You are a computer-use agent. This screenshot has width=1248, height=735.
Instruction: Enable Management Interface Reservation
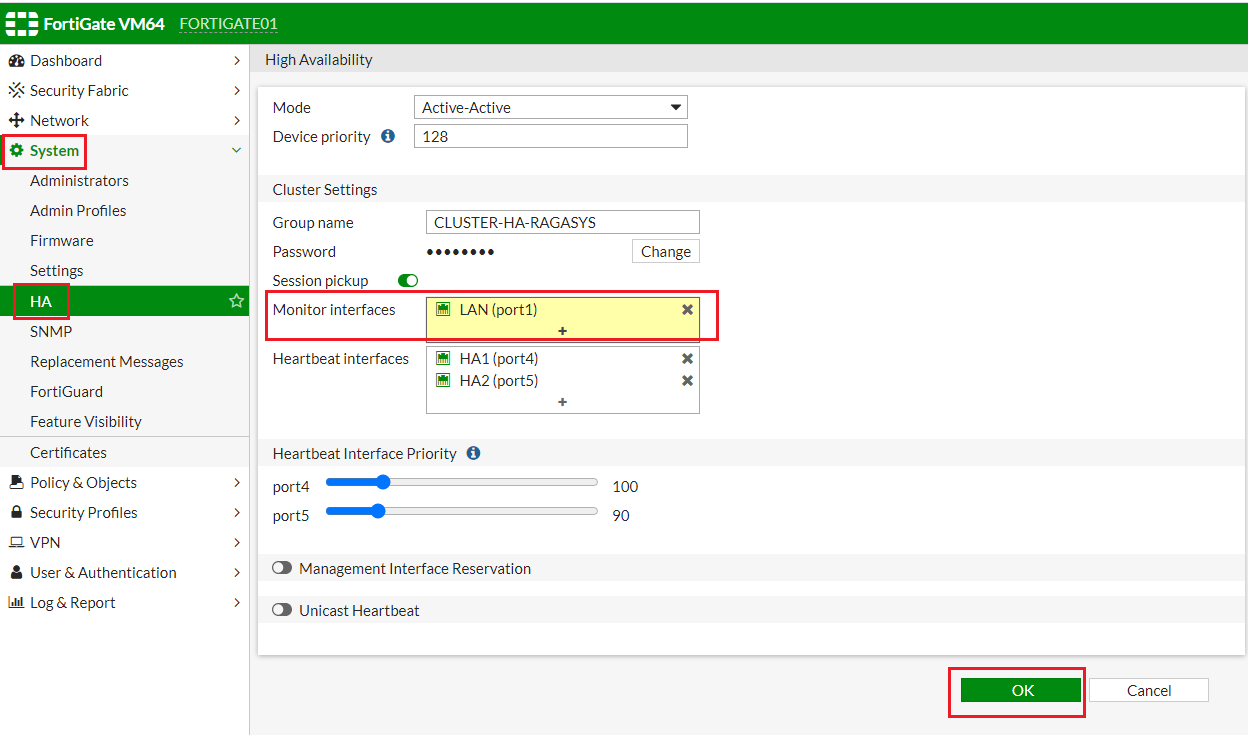[x=282, y=567]
